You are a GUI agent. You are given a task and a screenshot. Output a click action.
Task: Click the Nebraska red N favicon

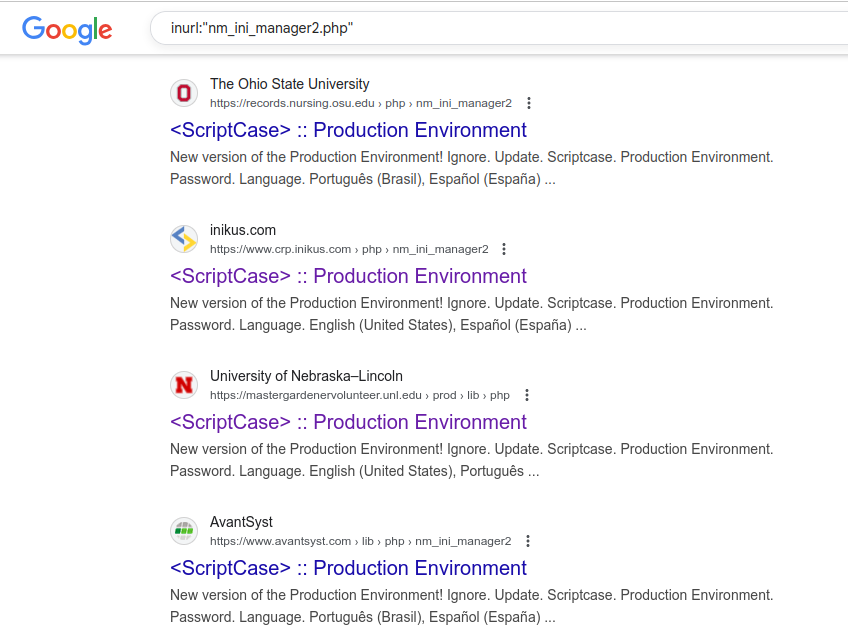(184, 385)
